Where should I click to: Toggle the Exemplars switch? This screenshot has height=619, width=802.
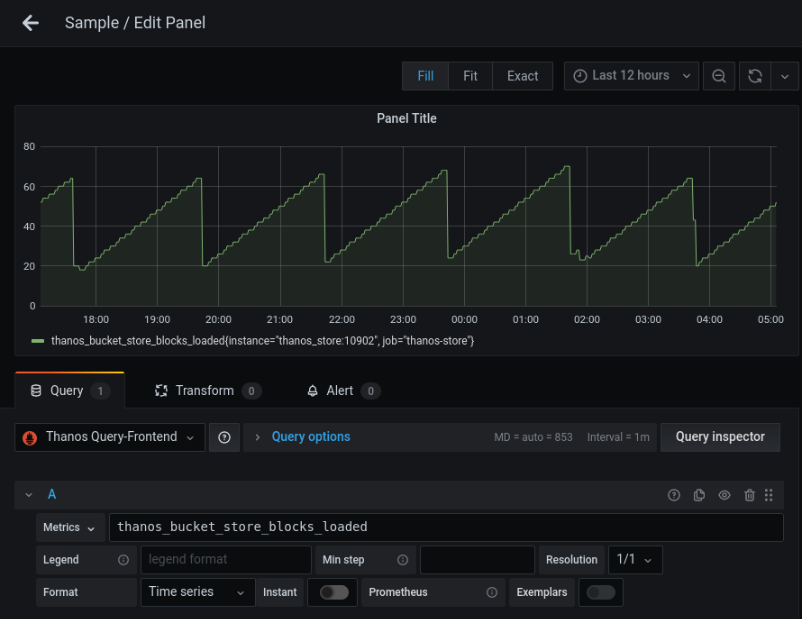point(601,592)
